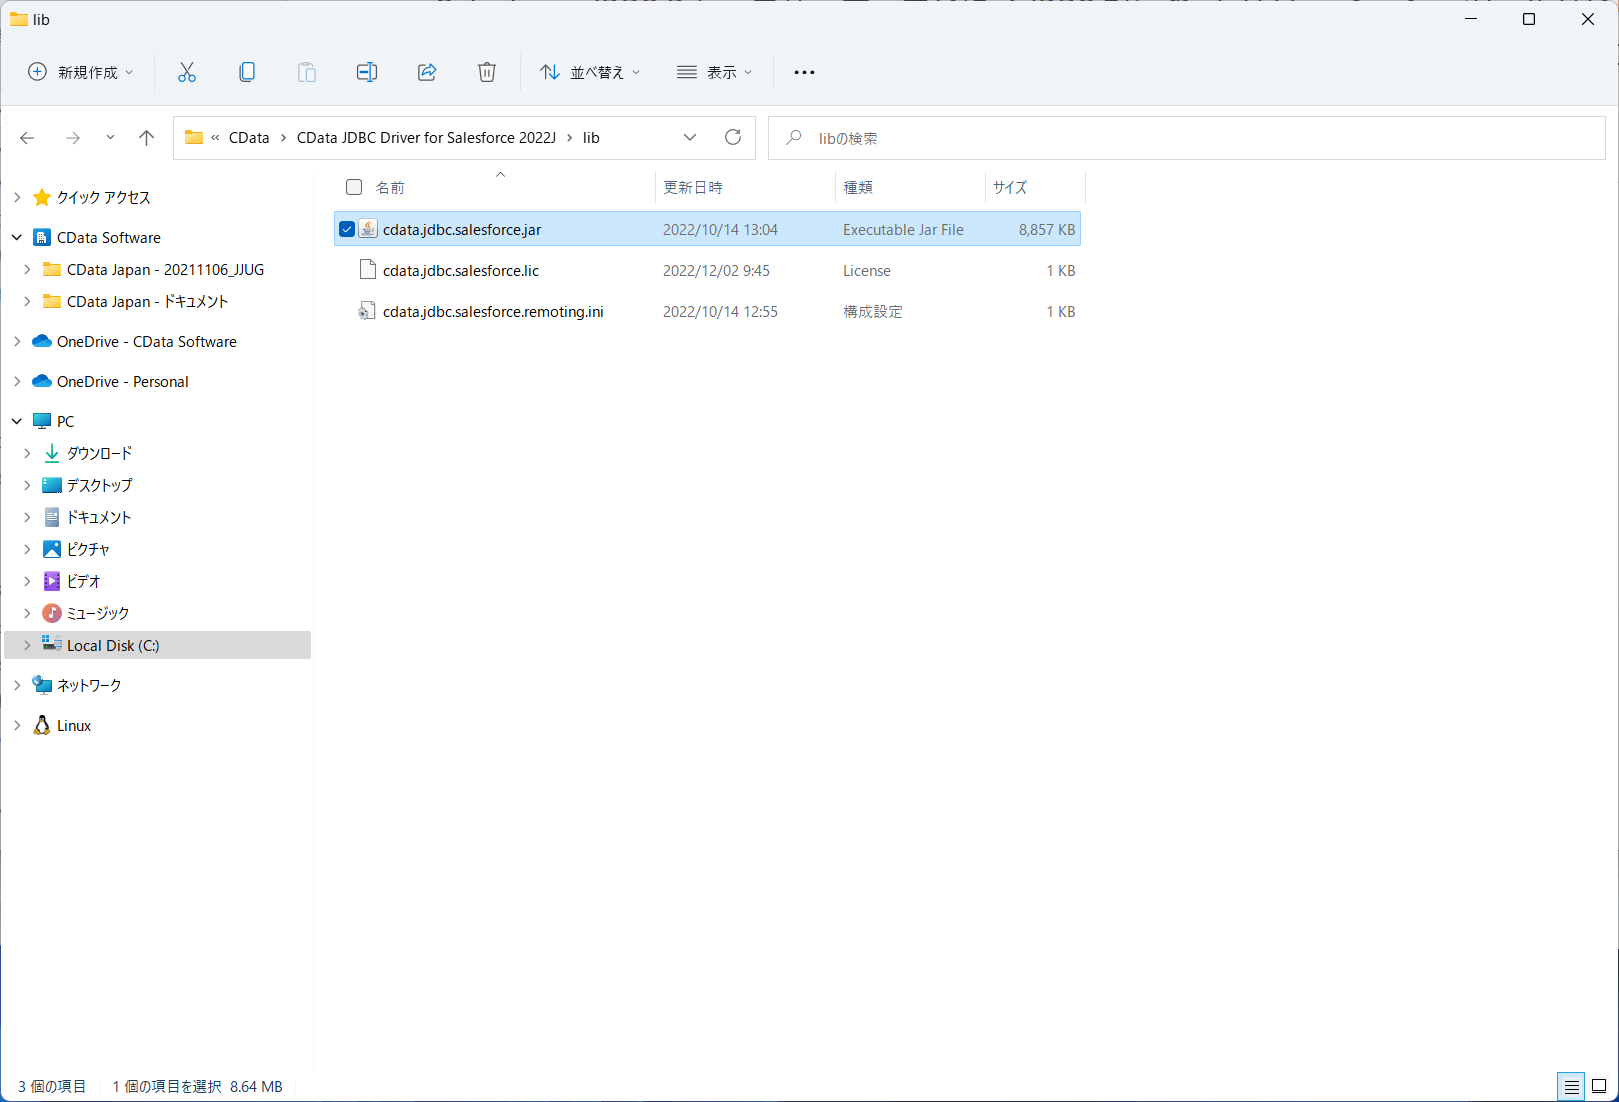Click the Share icon in toolbar
The image size is (1619, 1102).
(427, 72)
